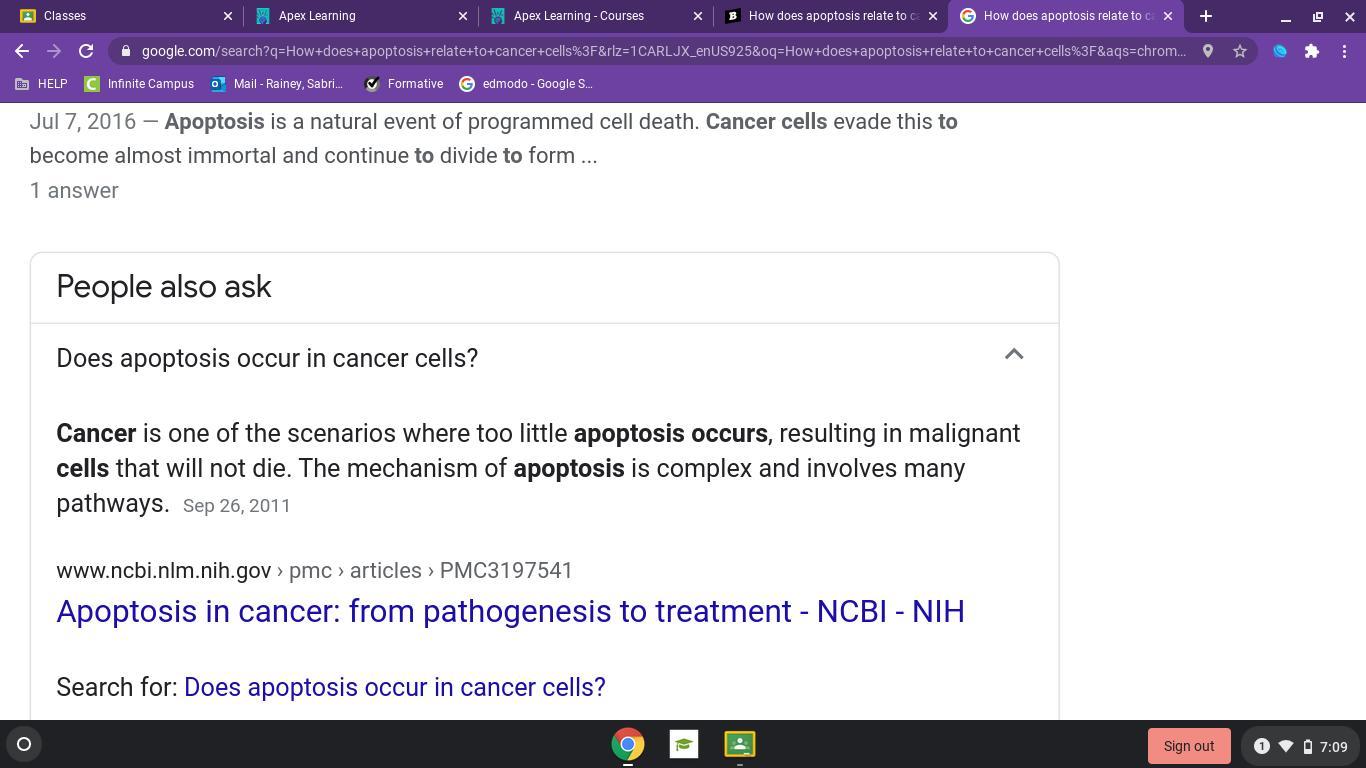Open the Extensions puzzle icon
The image size is (1366, 768).
1312,51
